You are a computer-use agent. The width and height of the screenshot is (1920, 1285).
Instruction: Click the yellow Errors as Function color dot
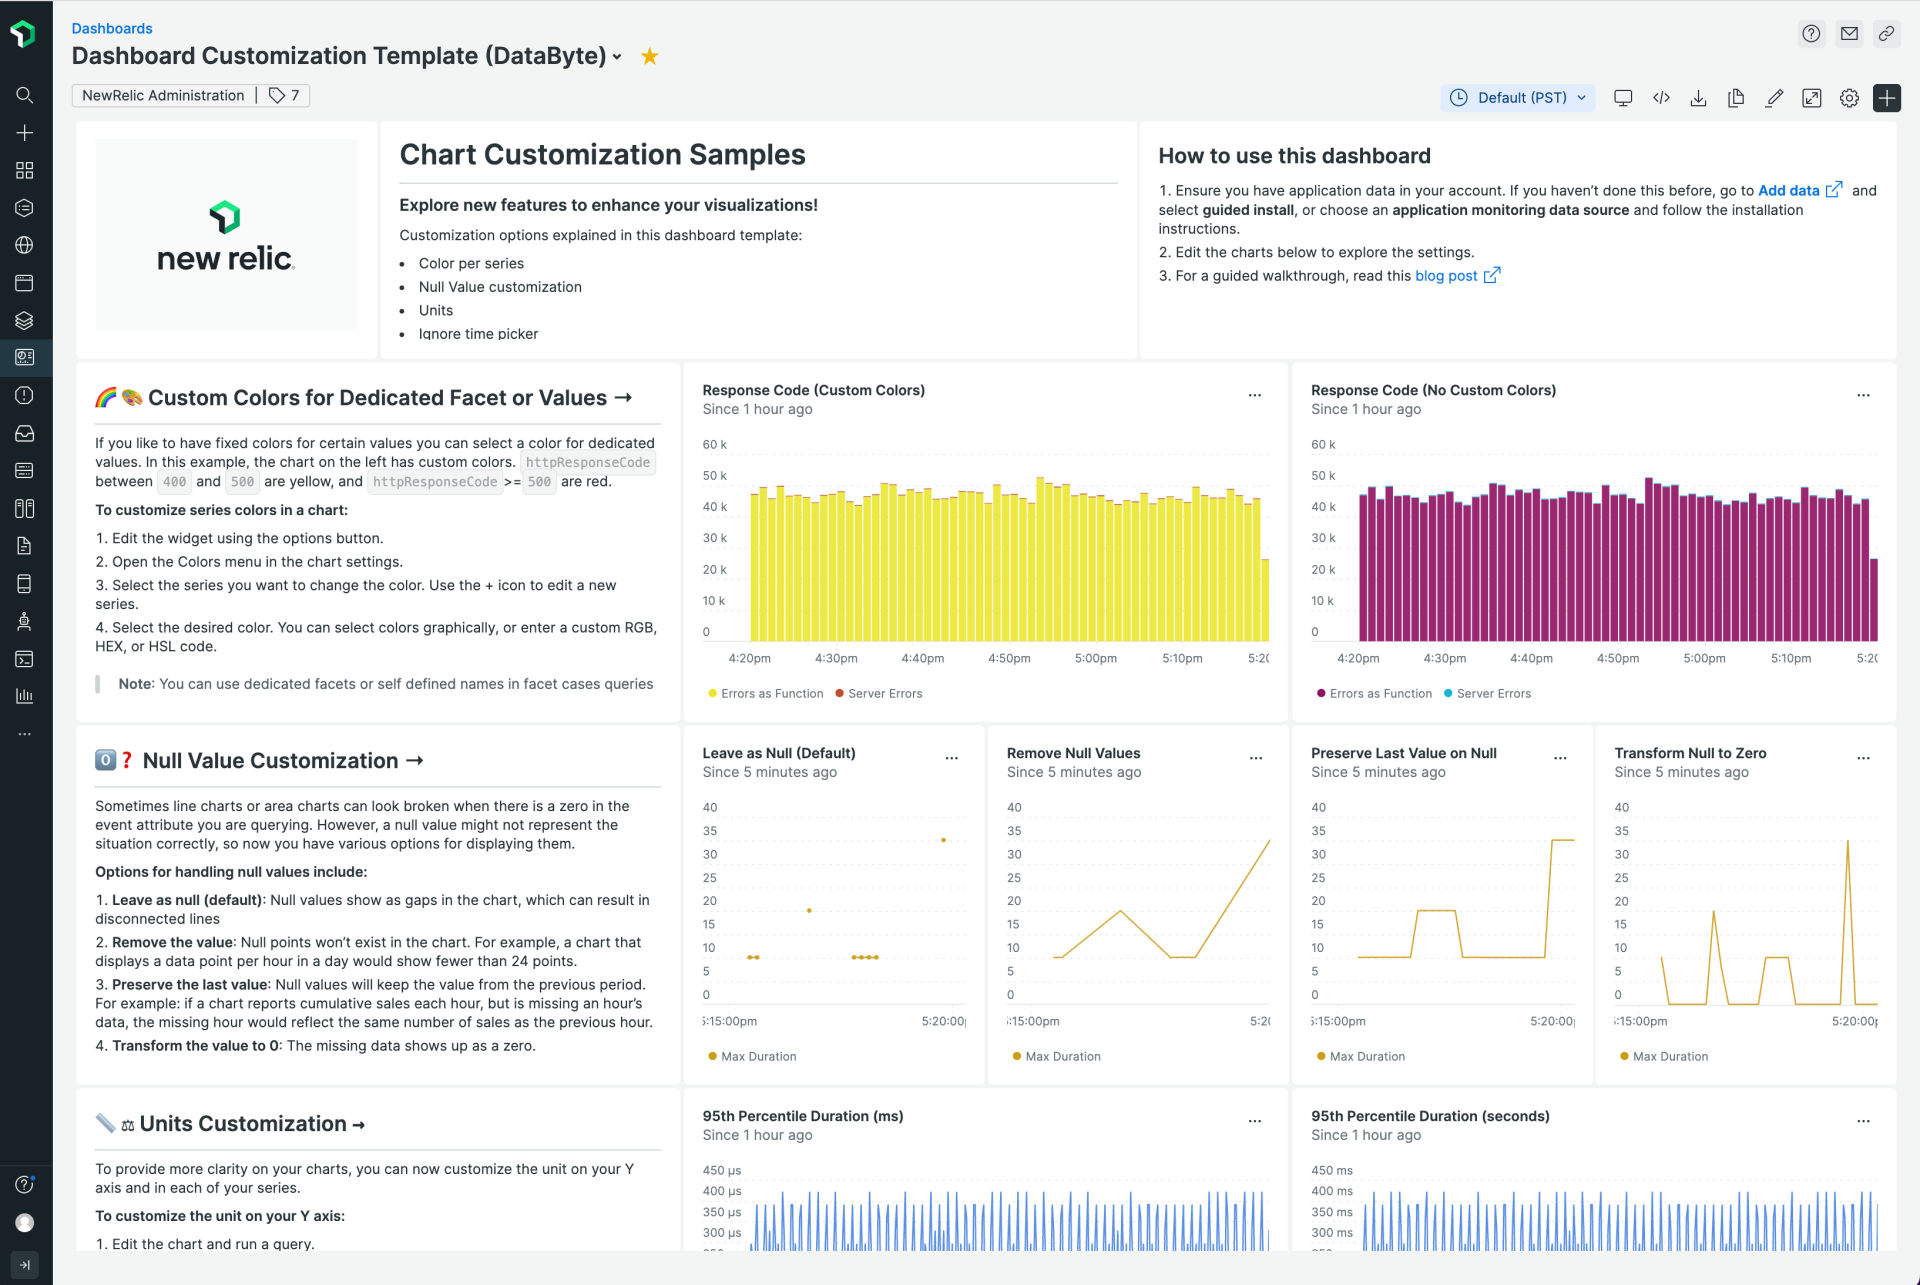click(710, 693)
